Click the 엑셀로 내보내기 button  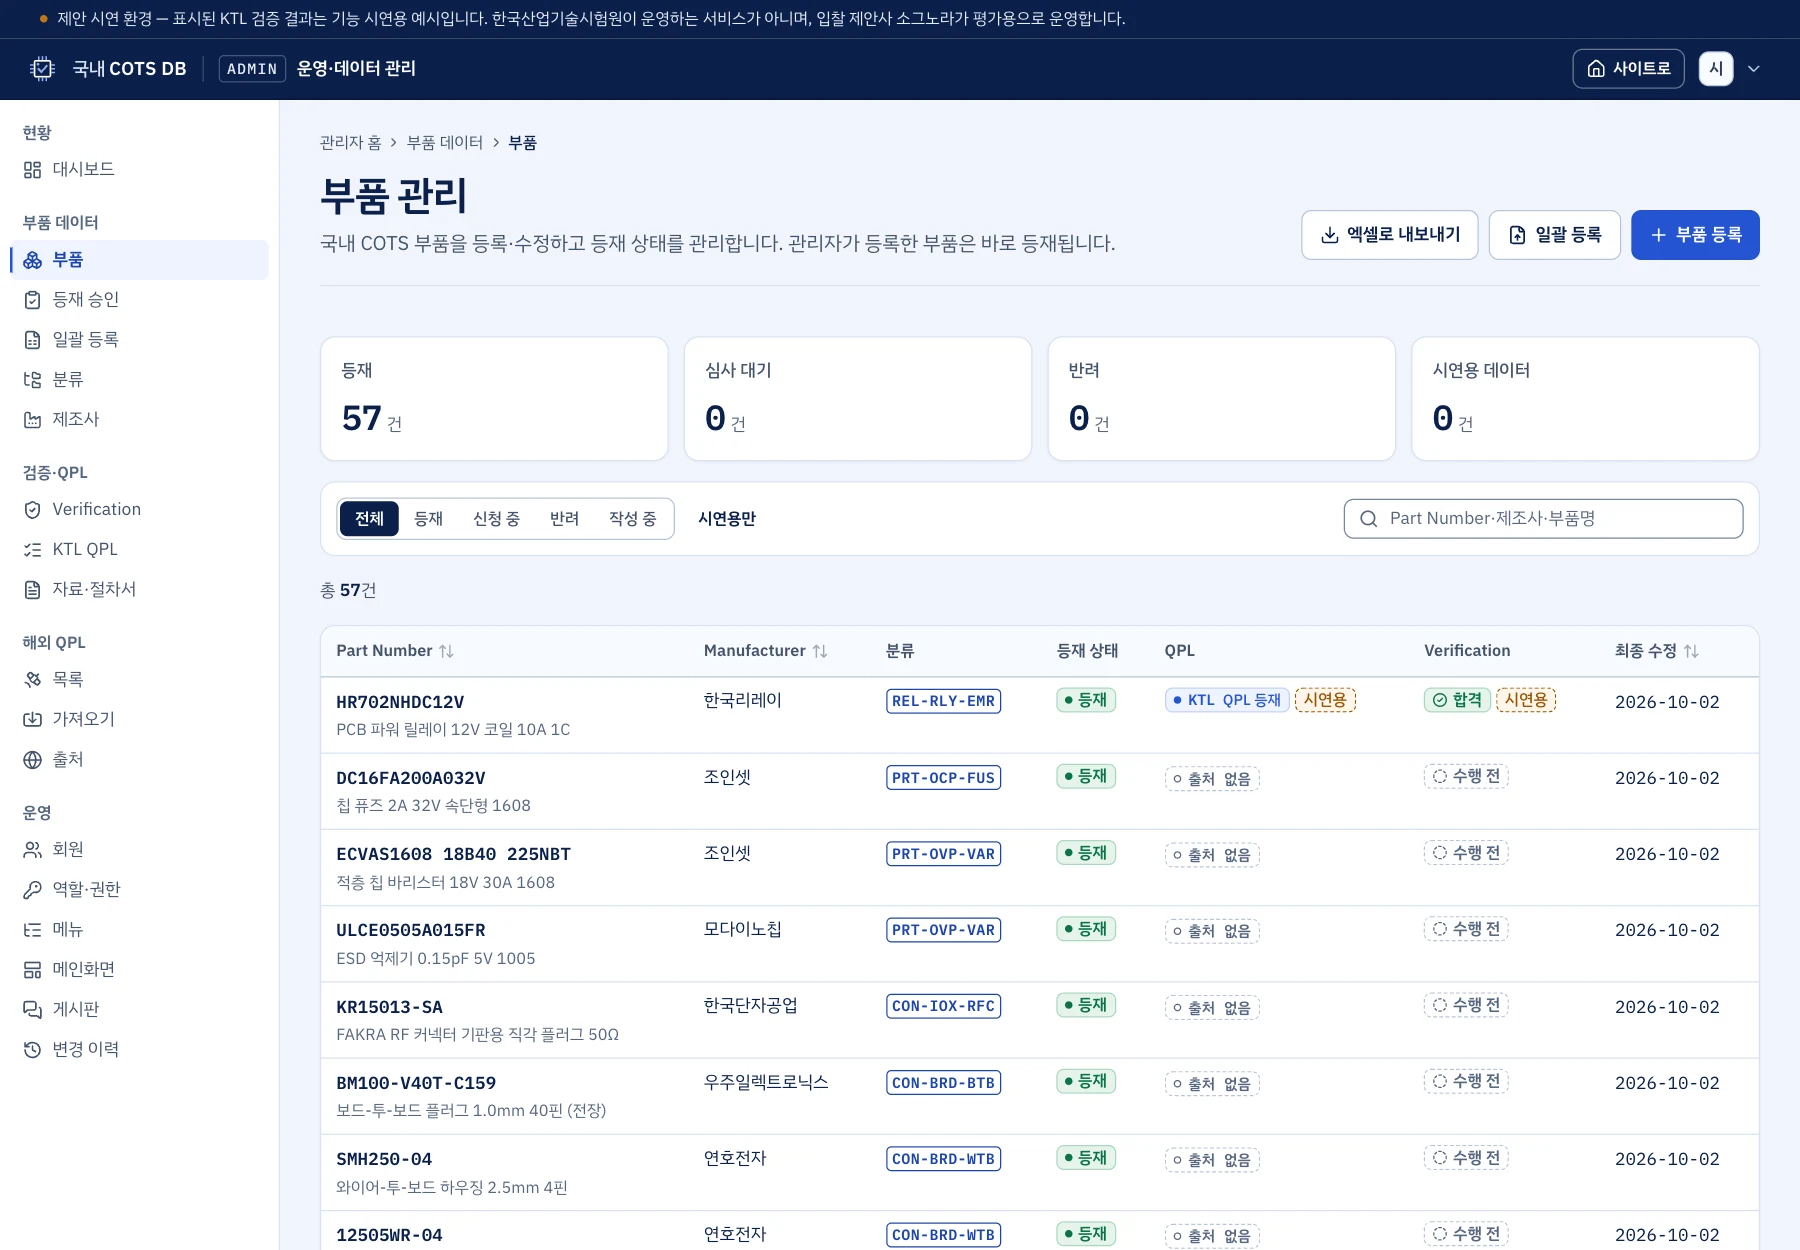(x=1390, y=235)
